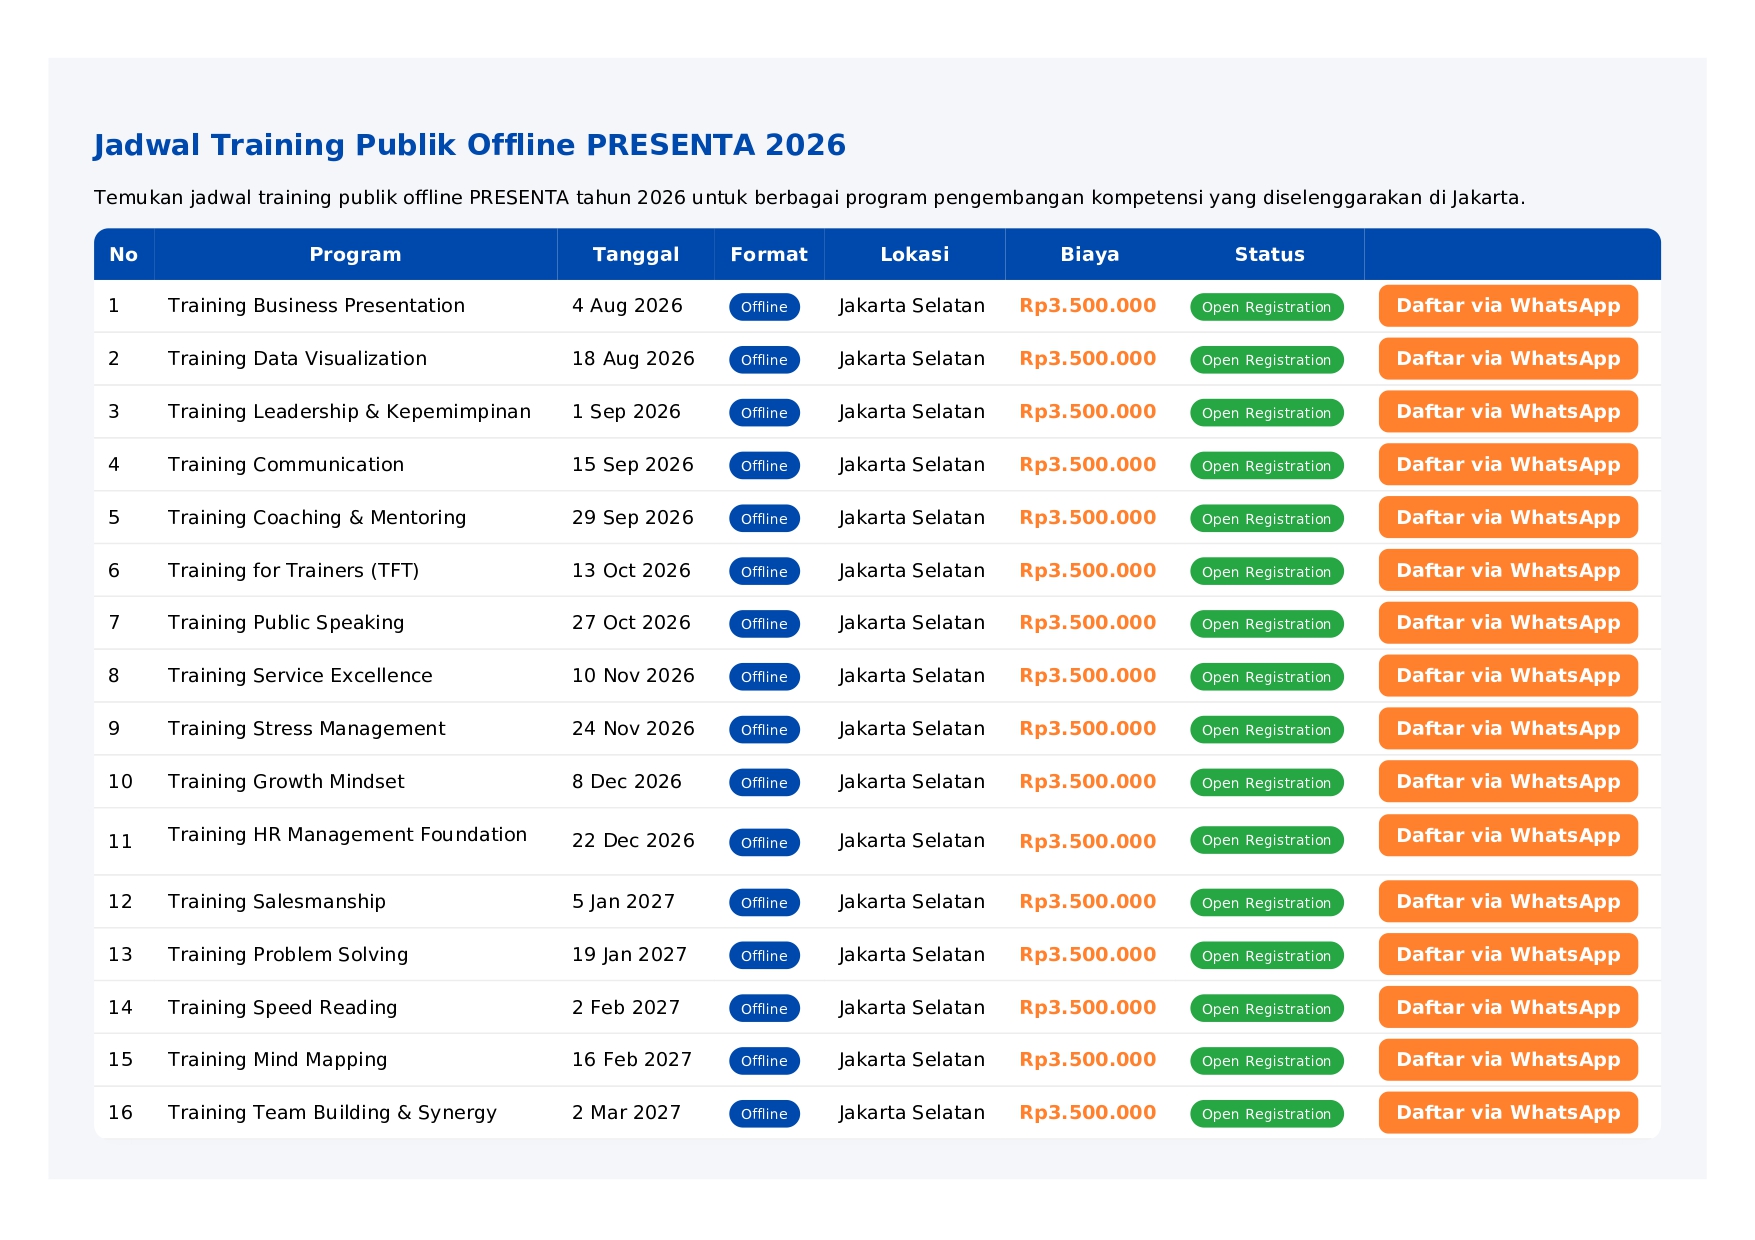Click the program name Training Speed Reading
1755x1240 pixels.
click(x=282, y=1008)
